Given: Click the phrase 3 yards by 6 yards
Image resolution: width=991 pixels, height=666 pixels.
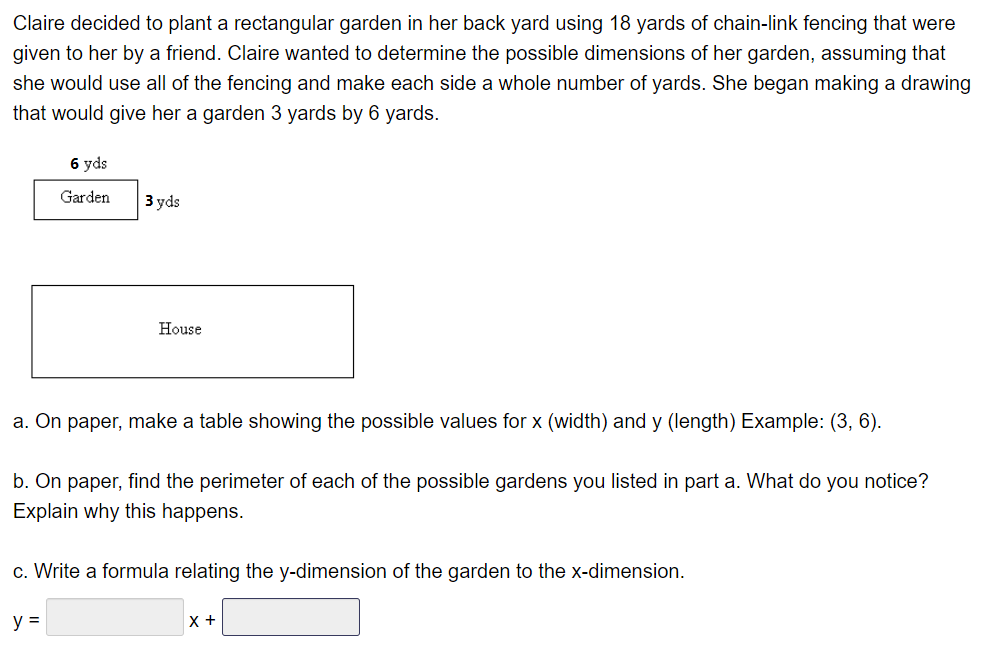Looking at the screenshot, I should click(x=354, y=113).
